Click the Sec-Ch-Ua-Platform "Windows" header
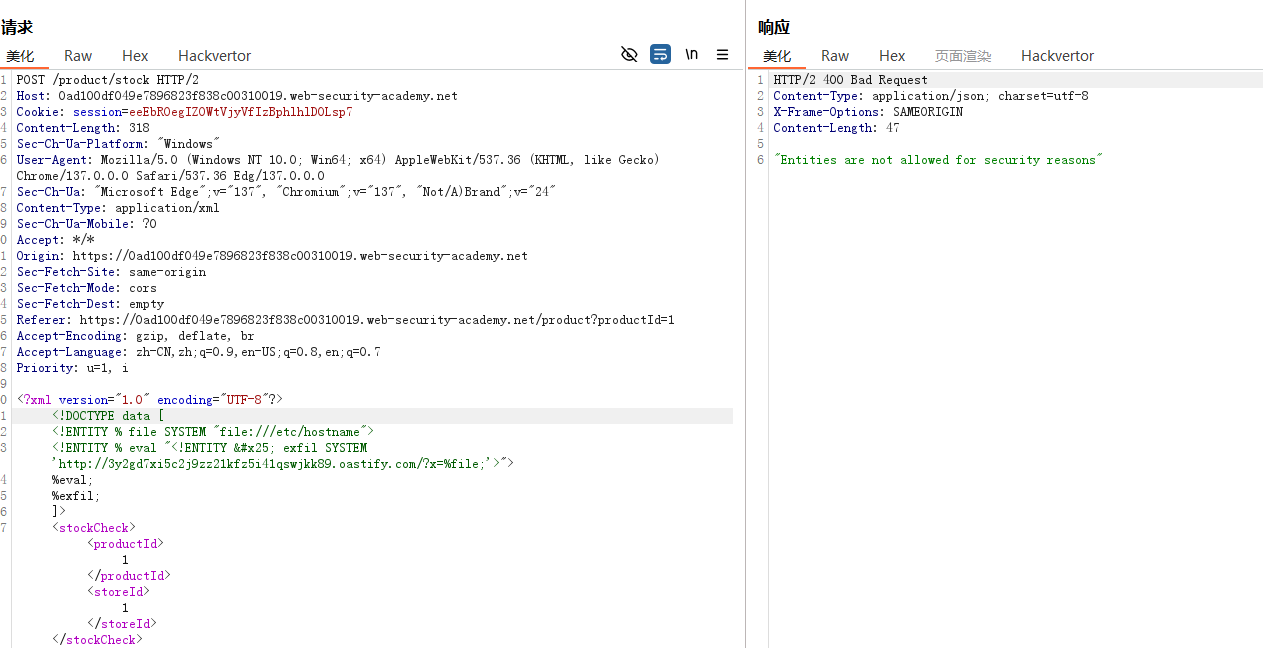This screenshot has width=1263, height=648. click(x=118, y=144)
